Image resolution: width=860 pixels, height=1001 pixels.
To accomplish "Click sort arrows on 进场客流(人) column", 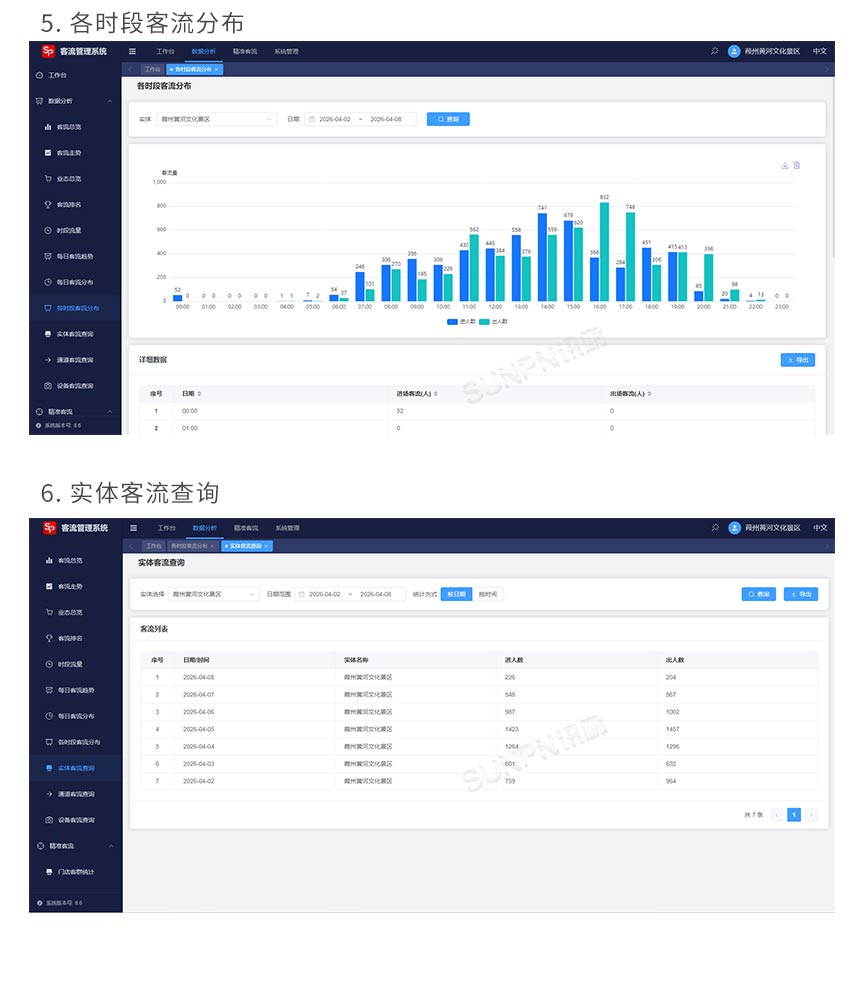I will 436,394.
